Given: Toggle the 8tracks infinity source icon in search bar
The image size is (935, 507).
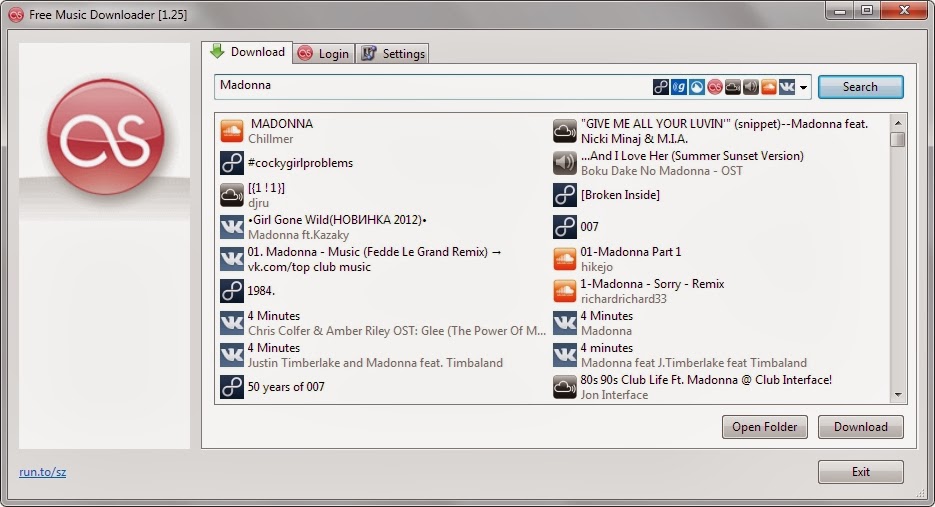Looking at the screenshot, I should click(x=661, y=87).
